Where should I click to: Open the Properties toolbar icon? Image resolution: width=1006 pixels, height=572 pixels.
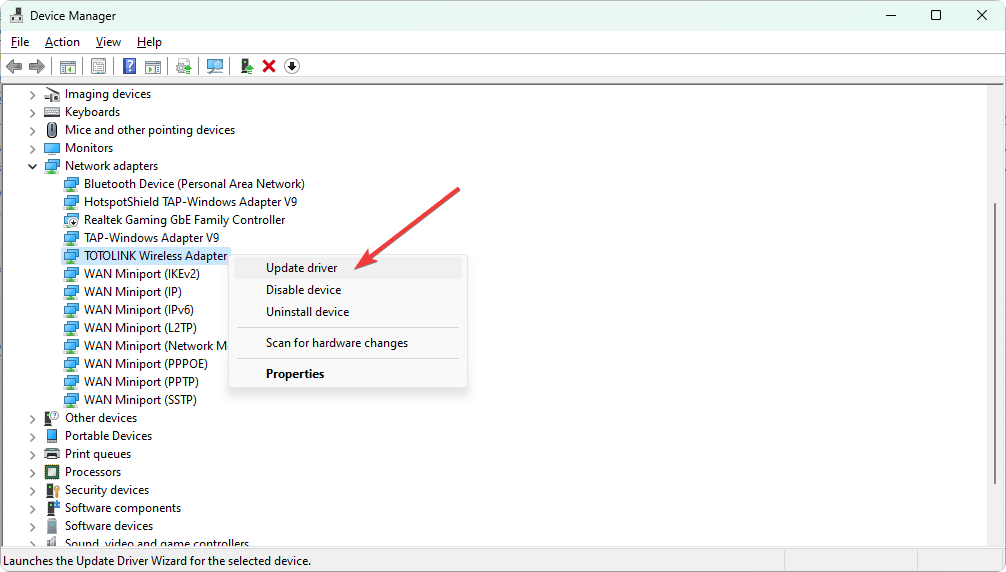(x=98, y=66)
